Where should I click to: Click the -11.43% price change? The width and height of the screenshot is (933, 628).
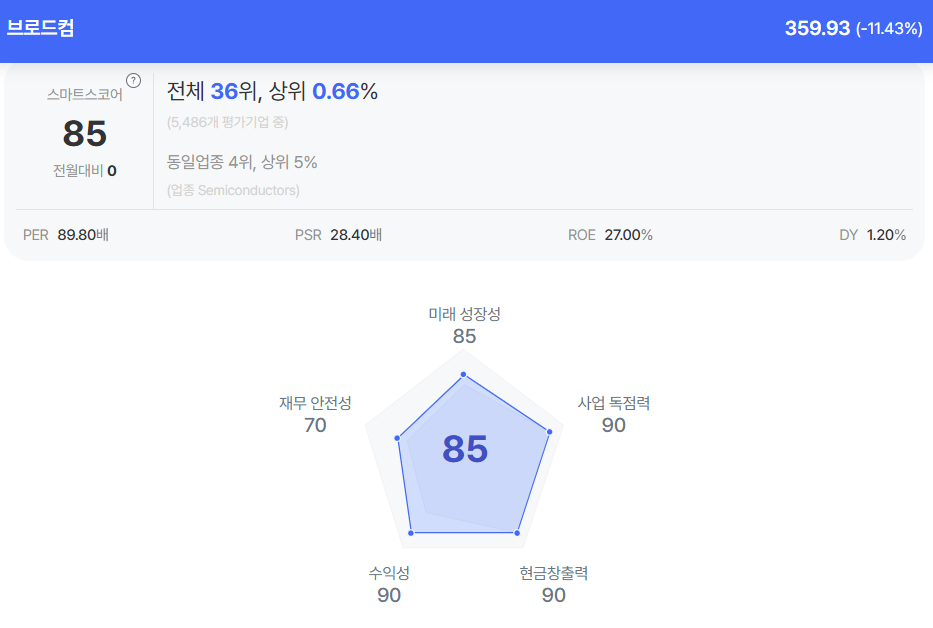(x=889, y=29)
